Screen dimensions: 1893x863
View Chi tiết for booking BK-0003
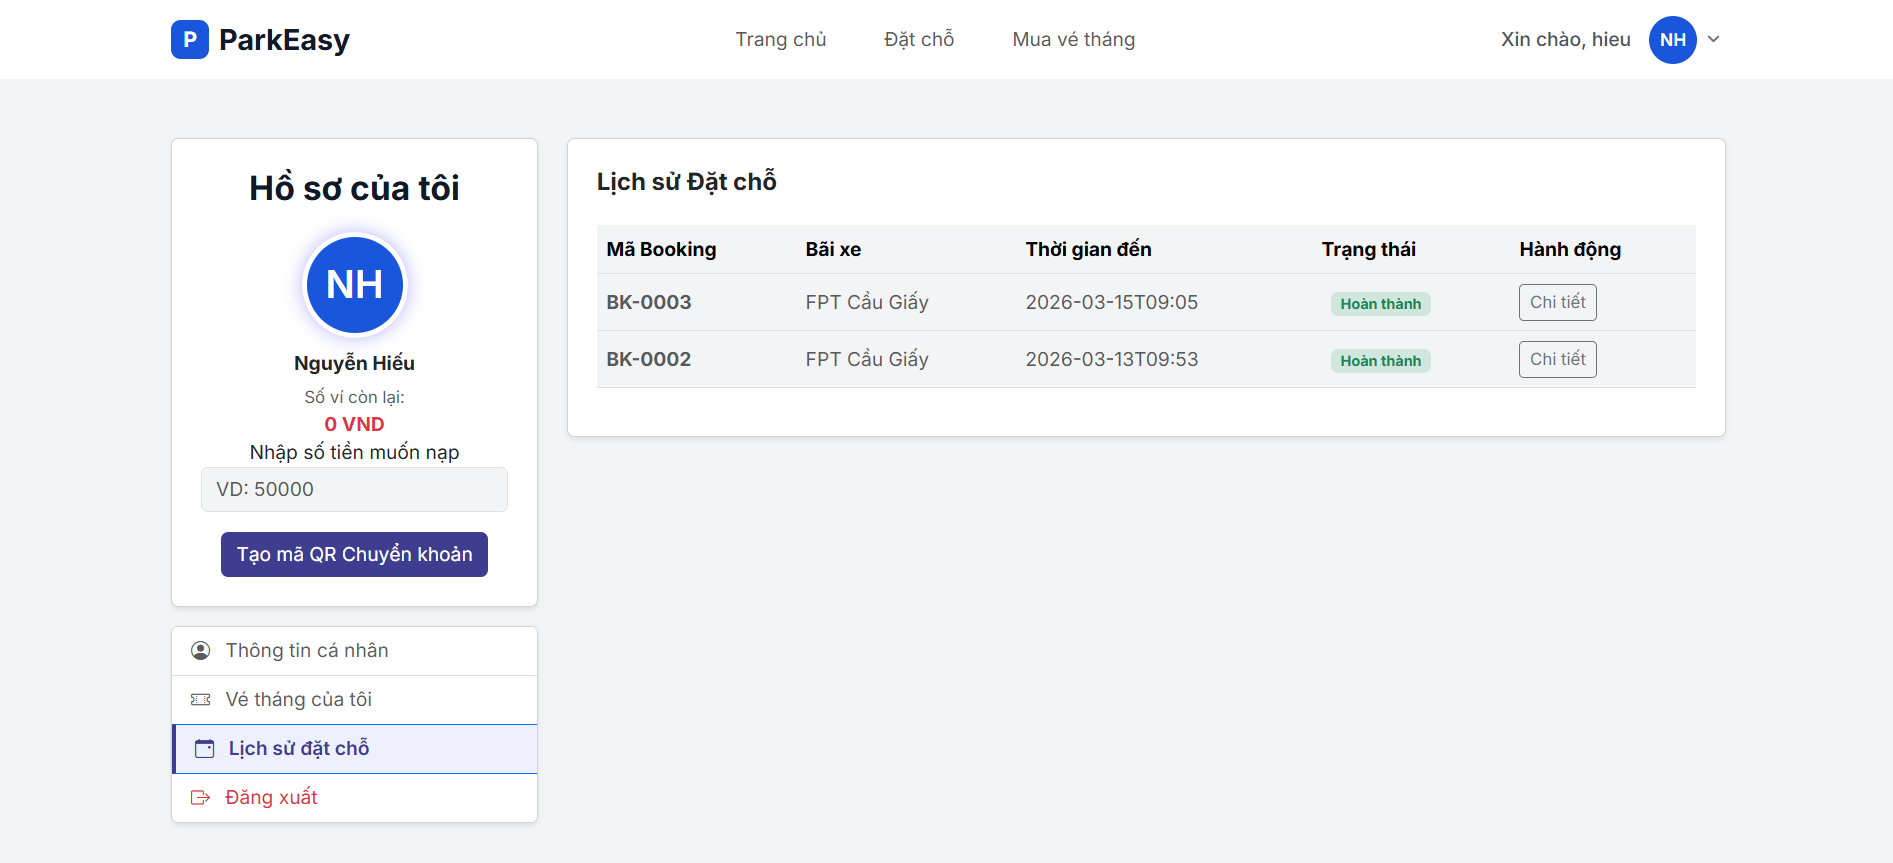pos(1557,302)
